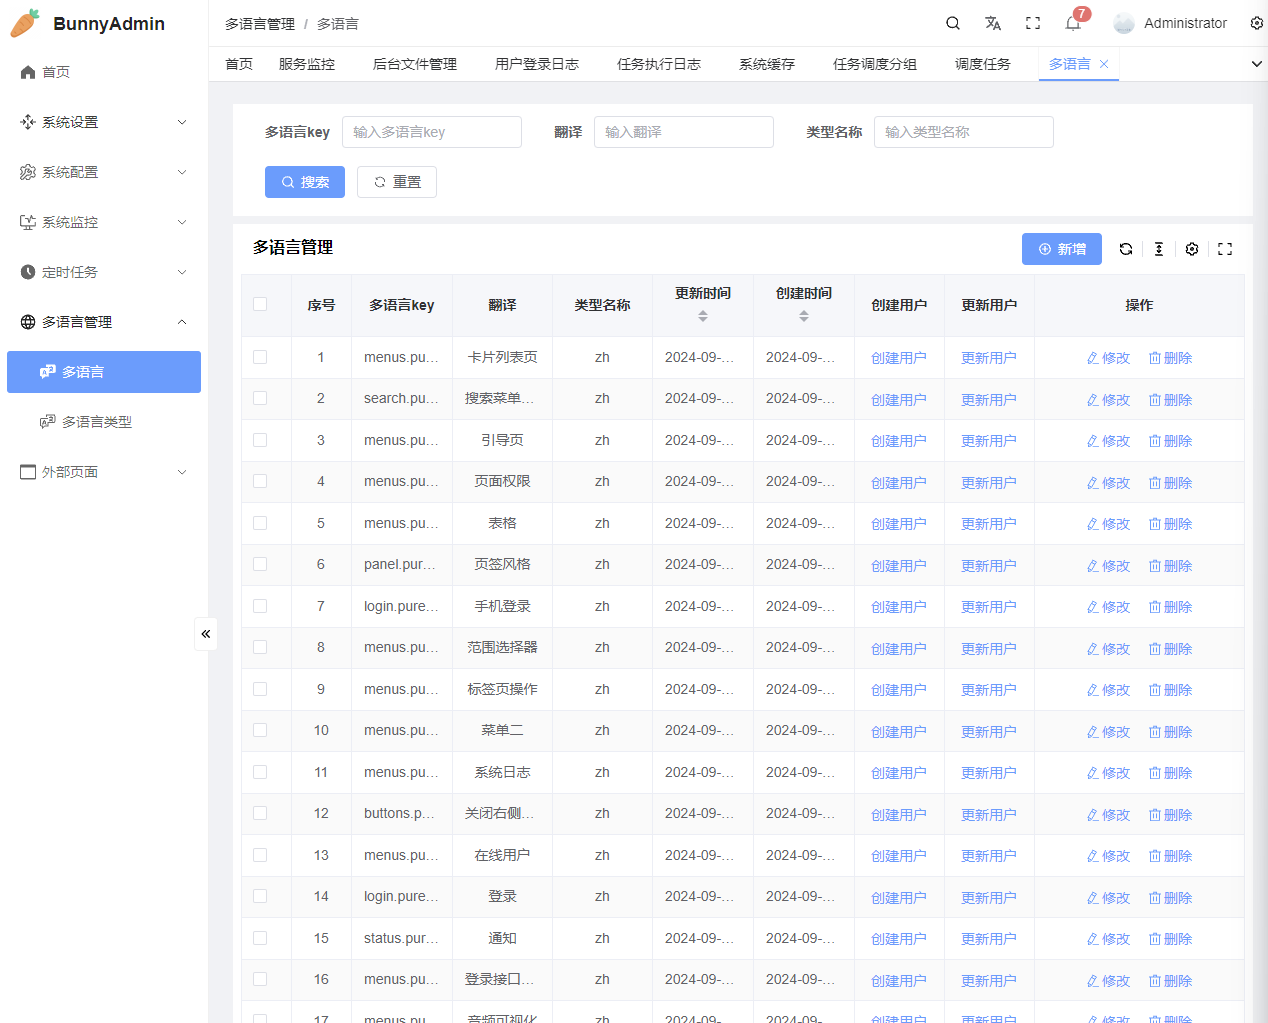Click the 多语言管理 globe icon
1268x1023 pixels.
28,322
